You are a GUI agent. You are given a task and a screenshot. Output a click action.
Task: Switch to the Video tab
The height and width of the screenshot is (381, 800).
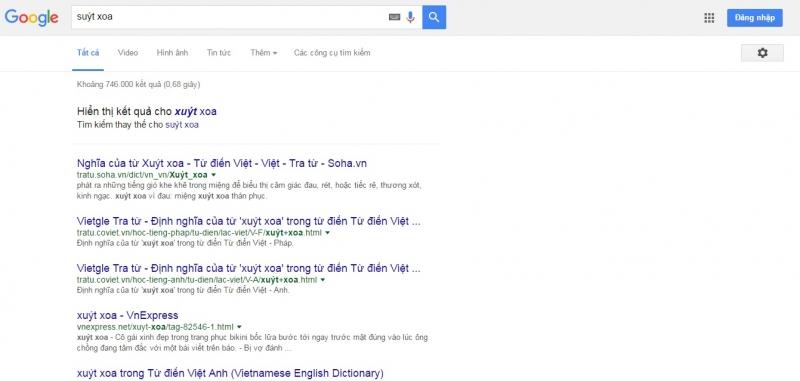click(x=128, y=53)
